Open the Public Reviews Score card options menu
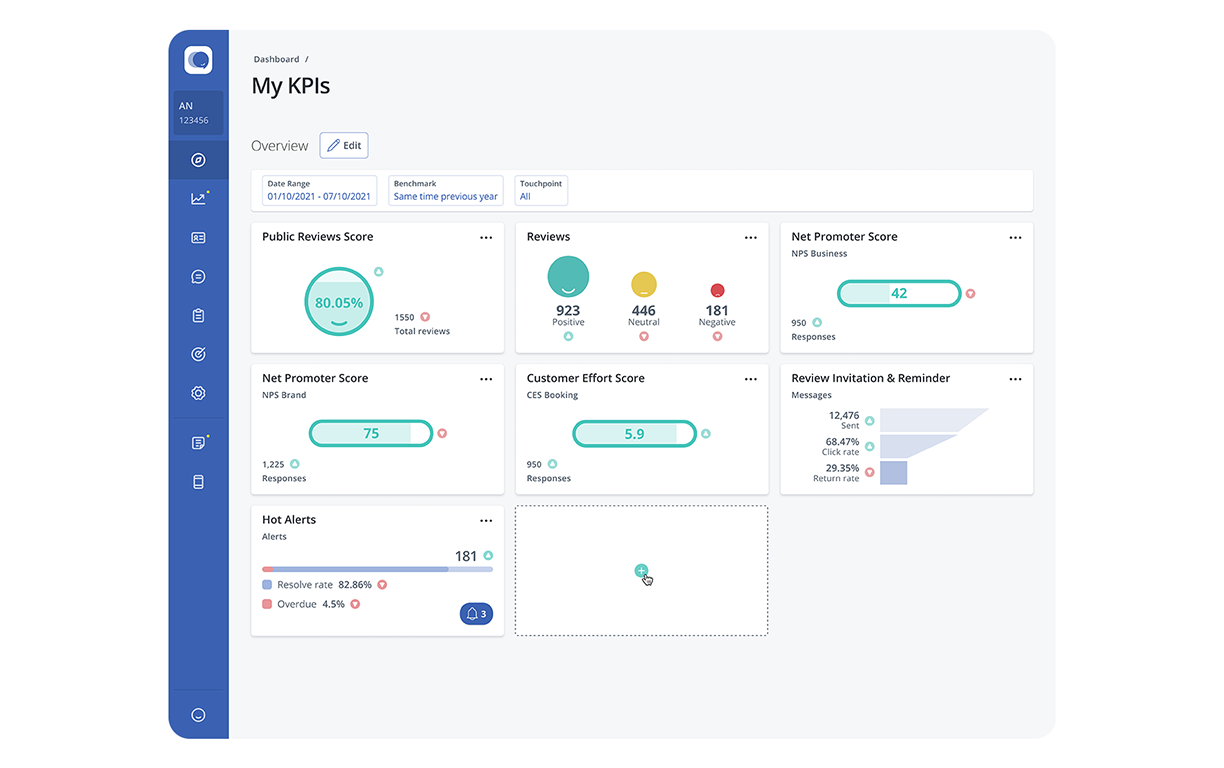Viewport: 1224px width, 768px height. coord(486,237)
